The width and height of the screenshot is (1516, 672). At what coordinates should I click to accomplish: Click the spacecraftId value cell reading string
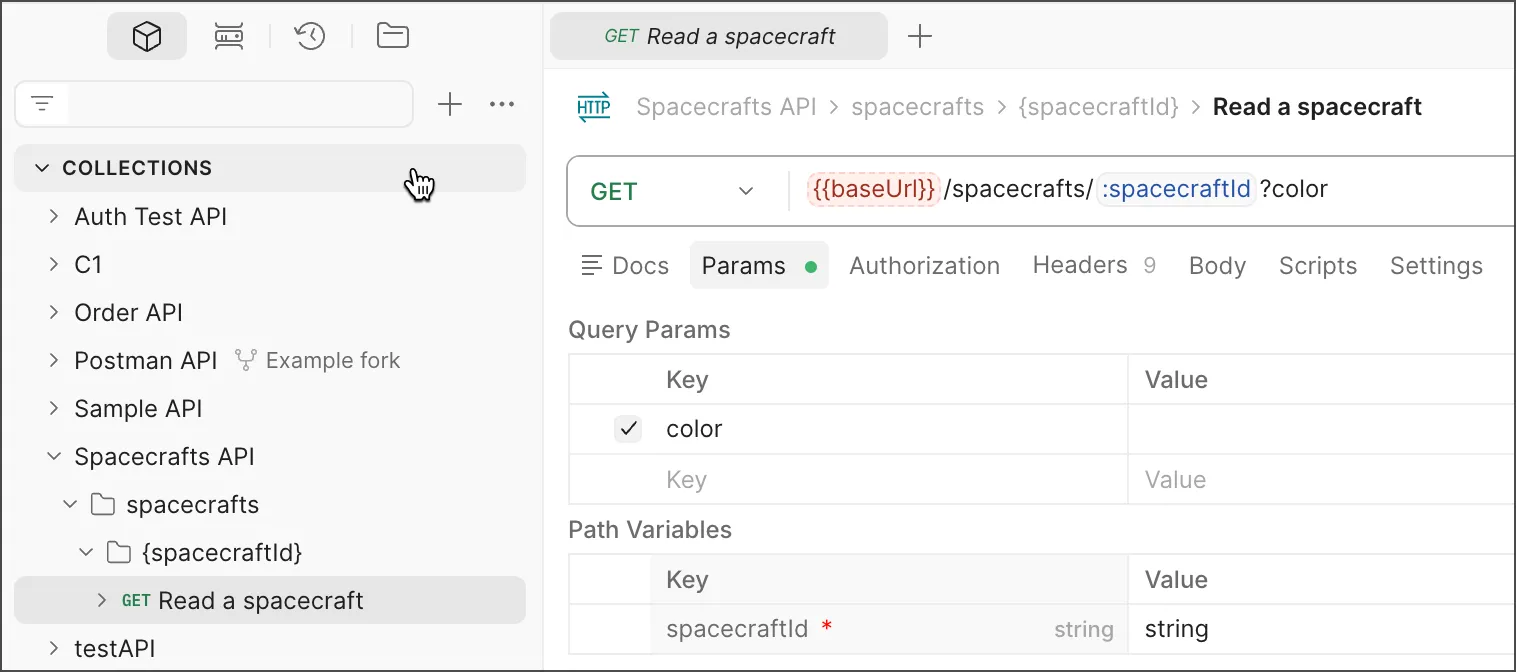[1321, 629]
